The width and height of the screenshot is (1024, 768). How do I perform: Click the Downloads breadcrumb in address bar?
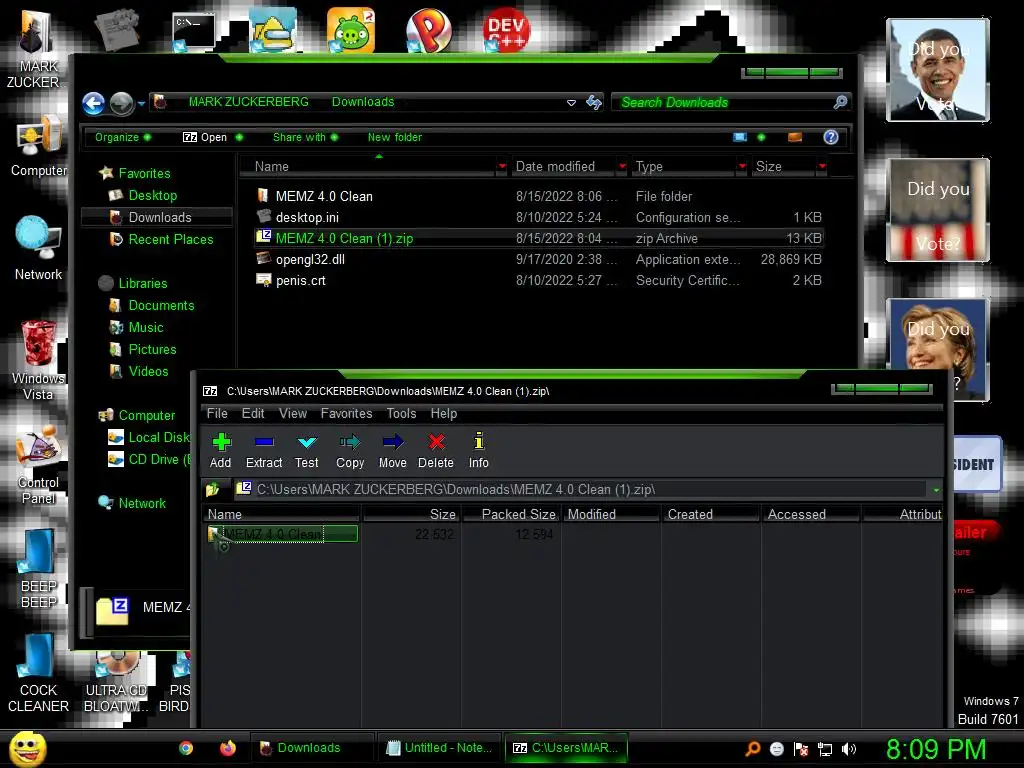tap(363, 102)
